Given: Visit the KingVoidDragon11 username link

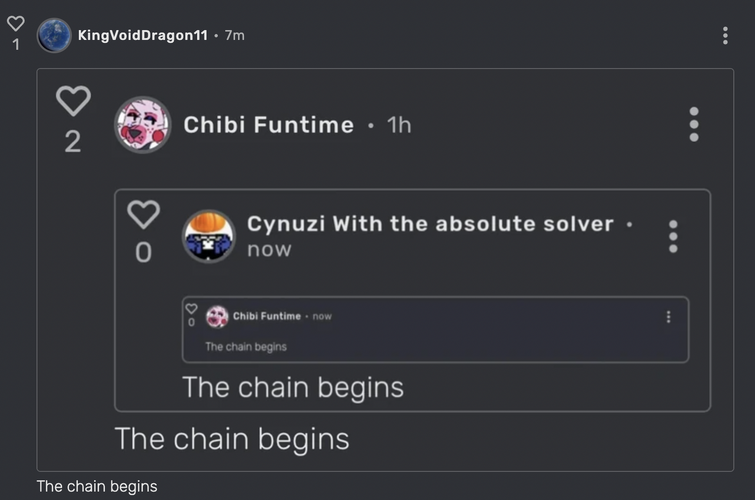Looking at the screenshot, I should pos(143,35).
